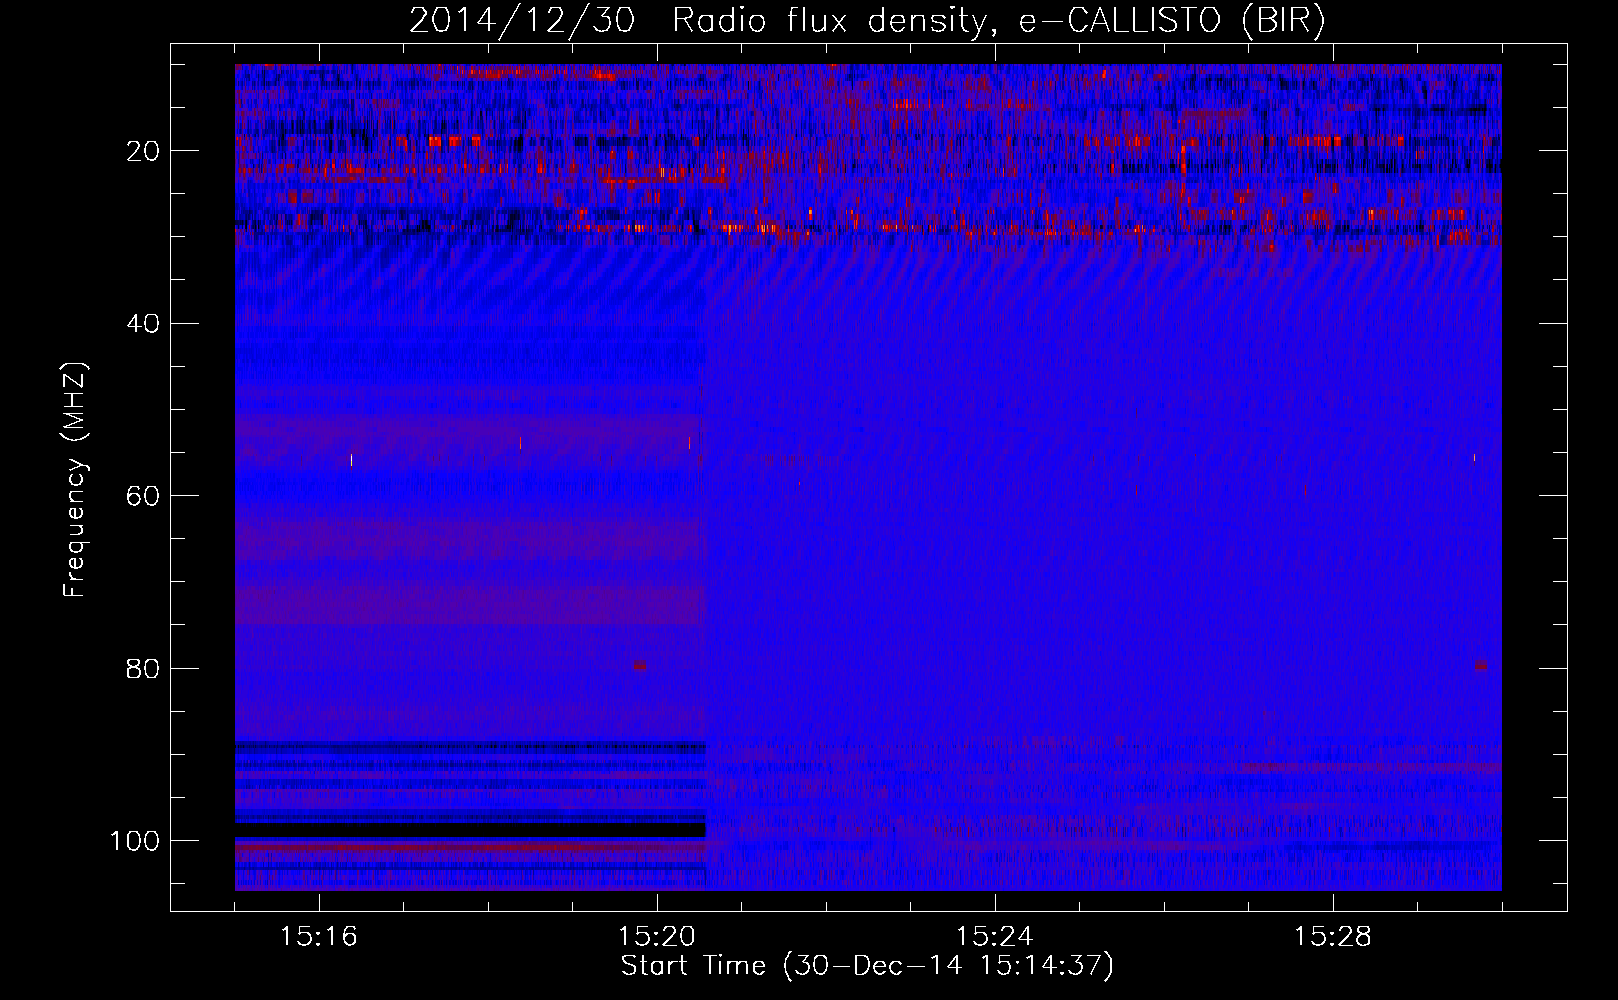Click the 15:20 time tick label
This screenshot has height=1000, width=1618.
[x=657, y=937]
